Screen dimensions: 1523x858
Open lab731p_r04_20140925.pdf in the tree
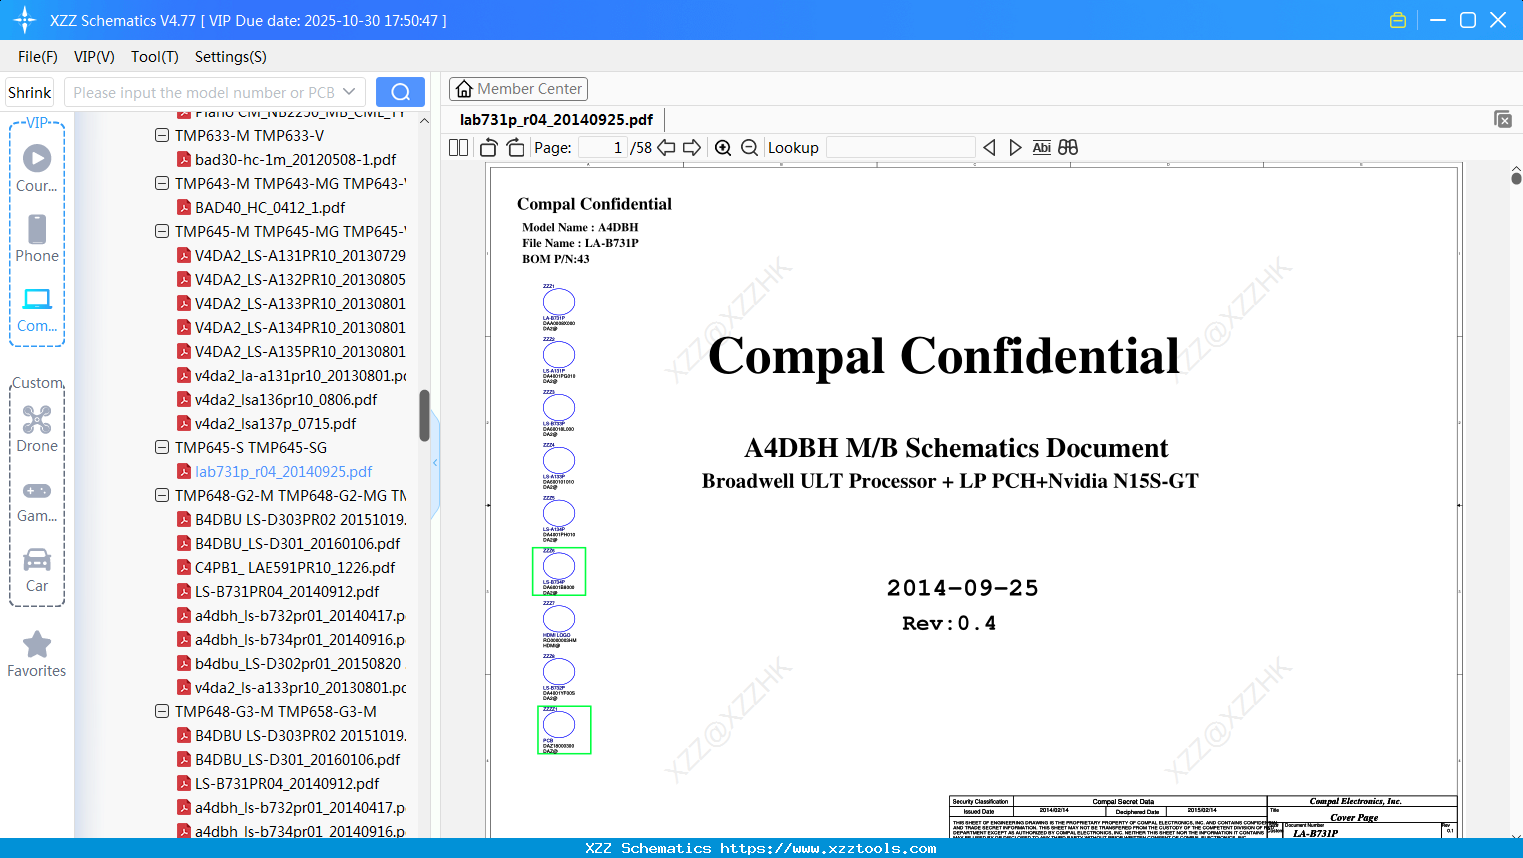coord(284,471)
